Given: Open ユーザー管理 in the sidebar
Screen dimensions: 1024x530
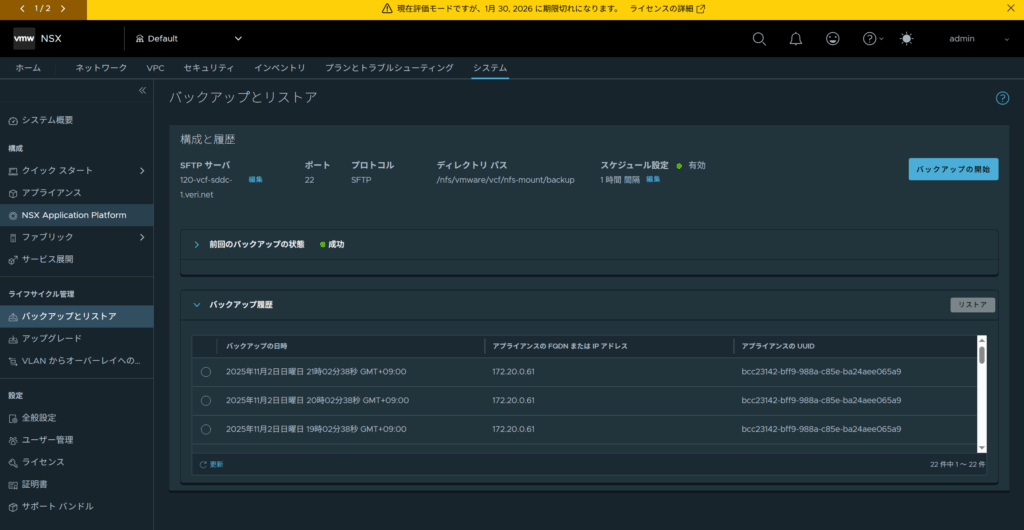Looking at the screenshot, I should [x=47, y=440].
